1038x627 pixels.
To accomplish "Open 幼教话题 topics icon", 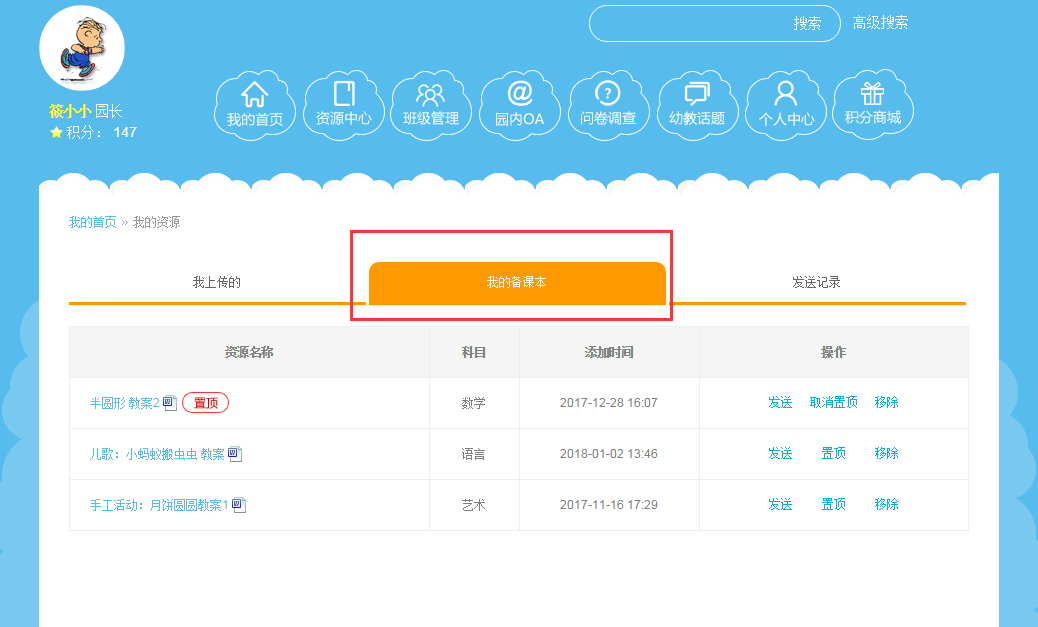I will [696, 105].
